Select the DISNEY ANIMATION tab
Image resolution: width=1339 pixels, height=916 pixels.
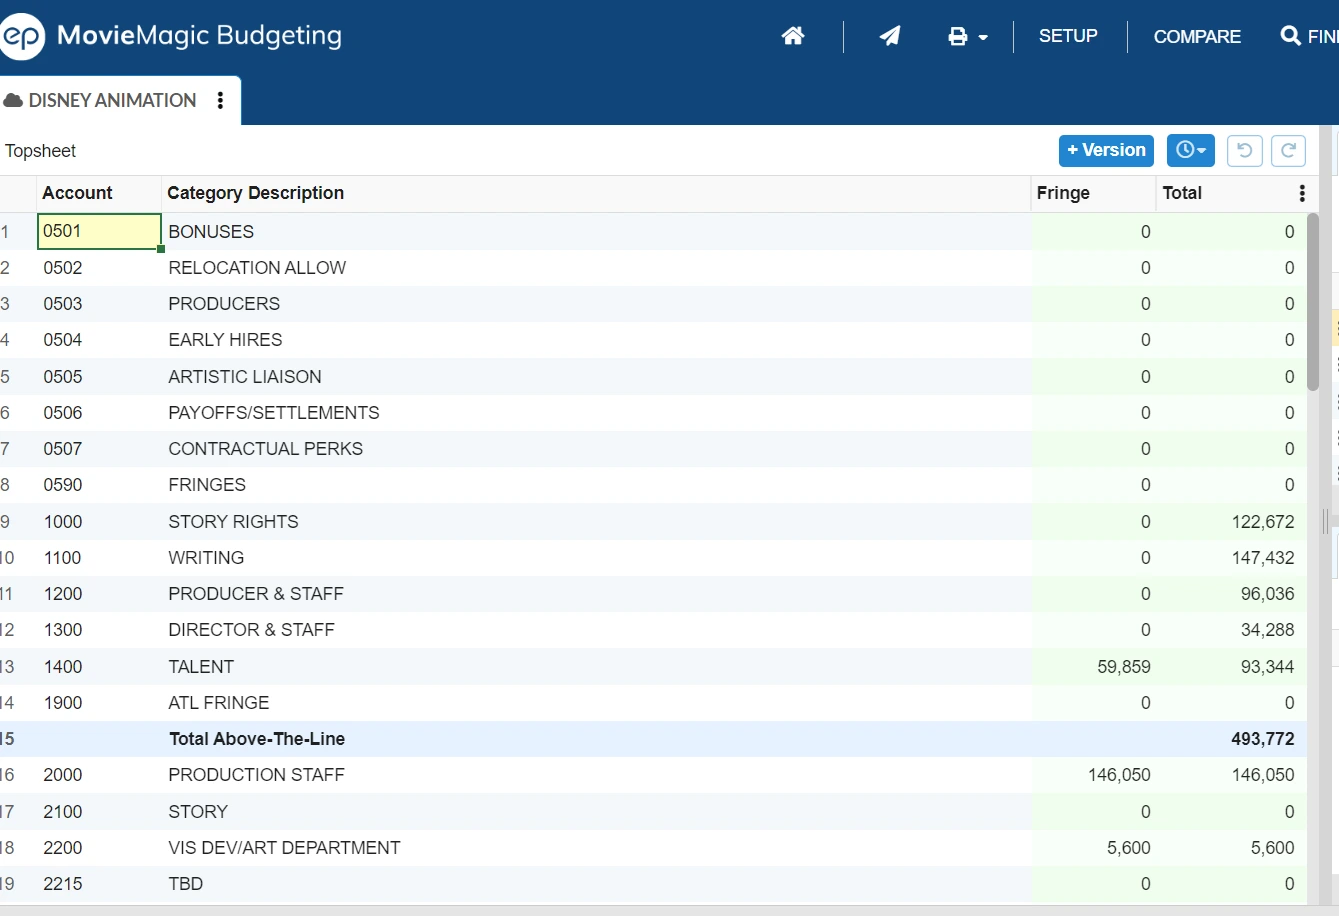point(112,100)
